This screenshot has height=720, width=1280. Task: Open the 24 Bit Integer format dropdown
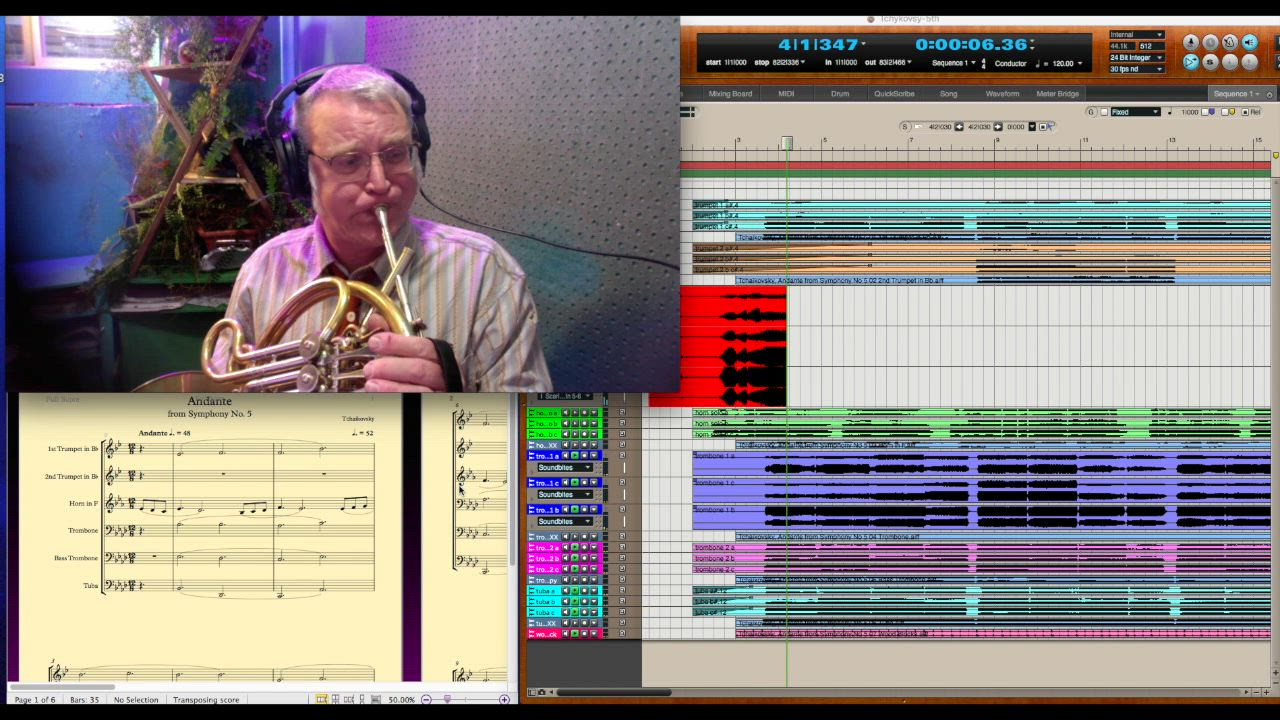pos(1136,58)
